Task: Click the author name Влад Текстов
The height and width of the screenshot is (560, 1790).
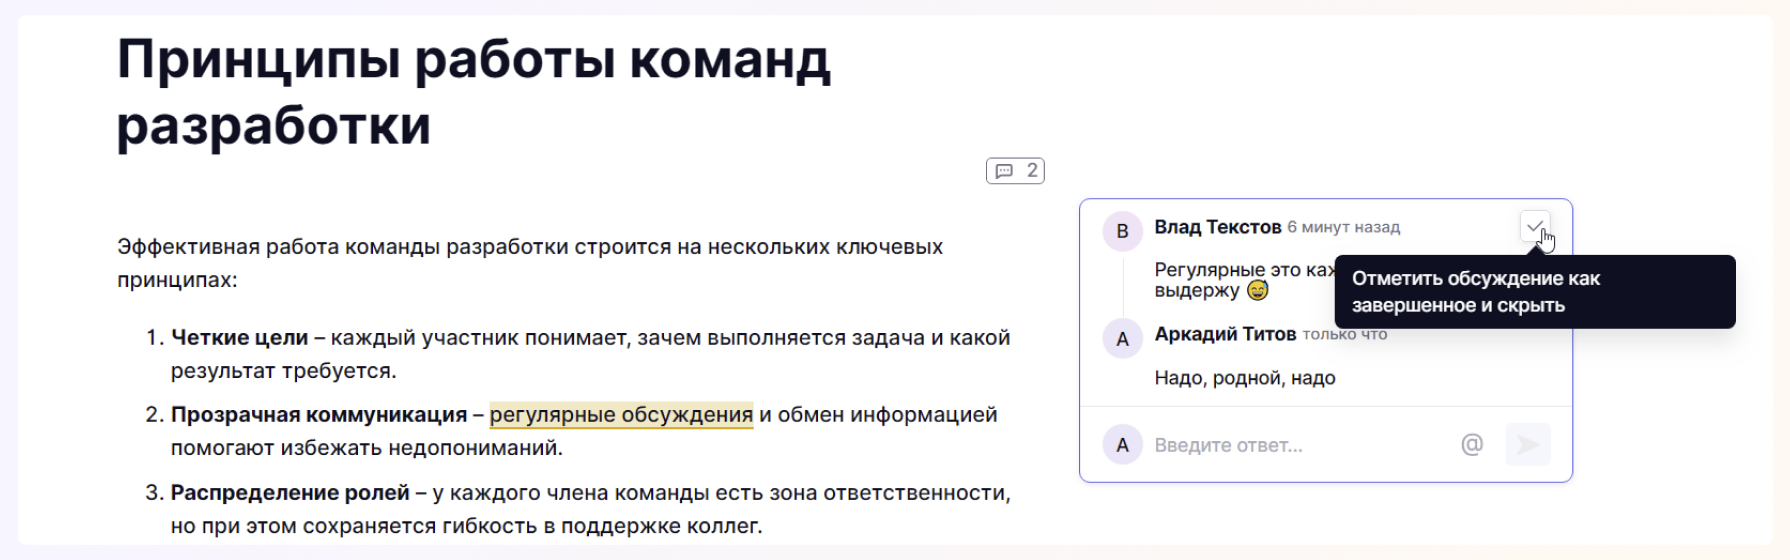Action: pyautogui.click(x=1217, y=227)
